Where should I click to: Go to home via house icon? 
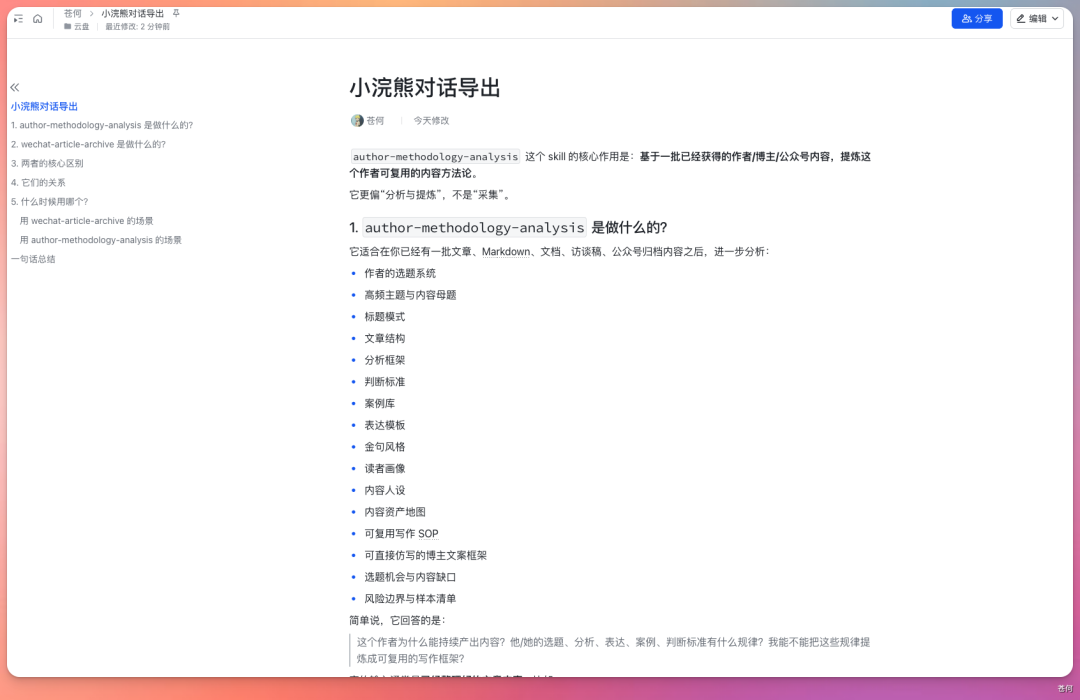38,19
